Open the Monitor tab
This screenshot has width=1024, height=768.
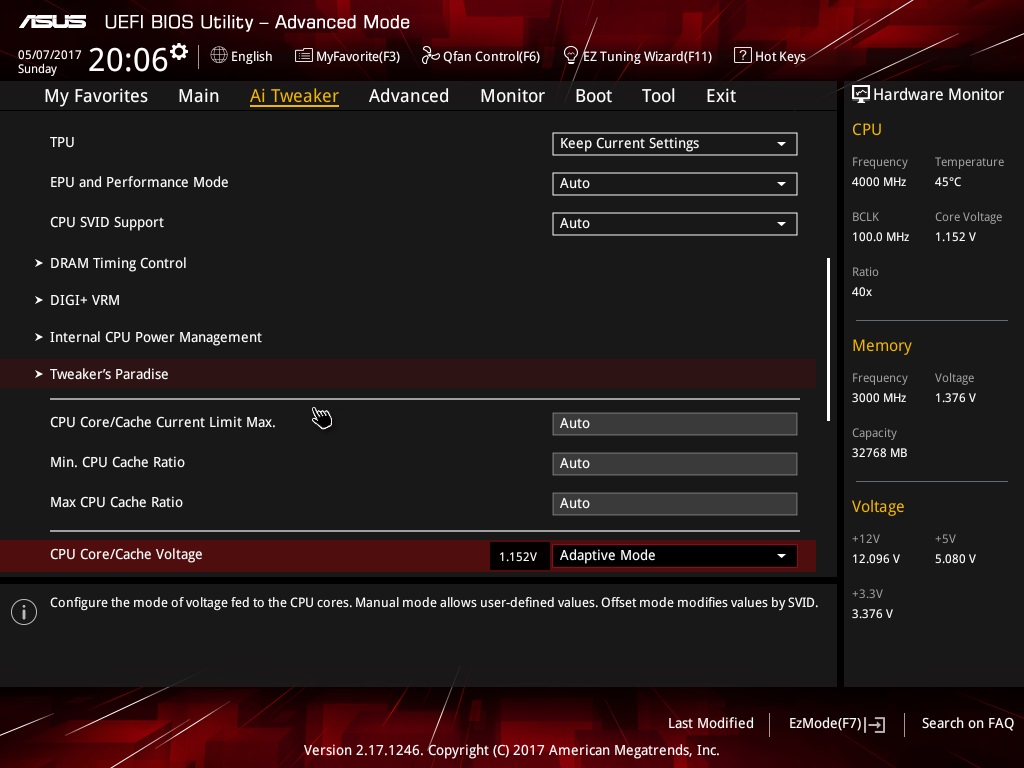click(x=513, y=96)
